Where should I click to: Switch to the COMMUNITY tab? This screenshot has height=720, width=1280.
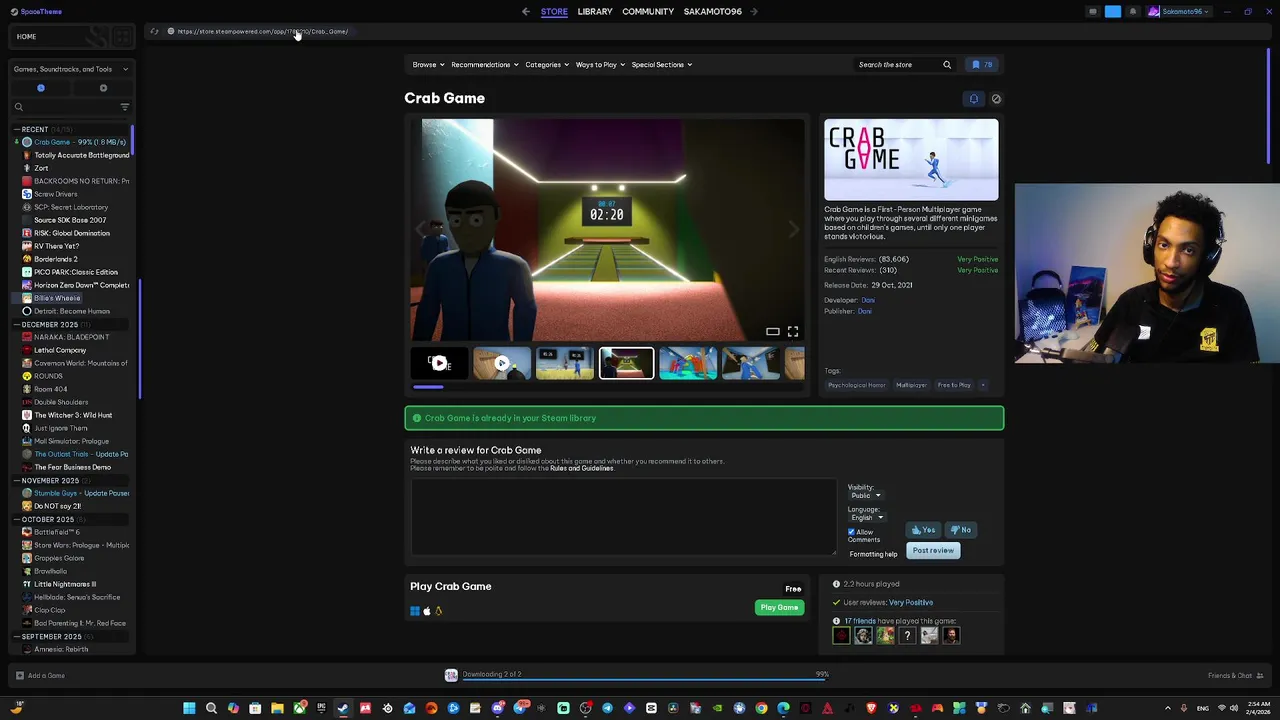[x=648, y=12]
